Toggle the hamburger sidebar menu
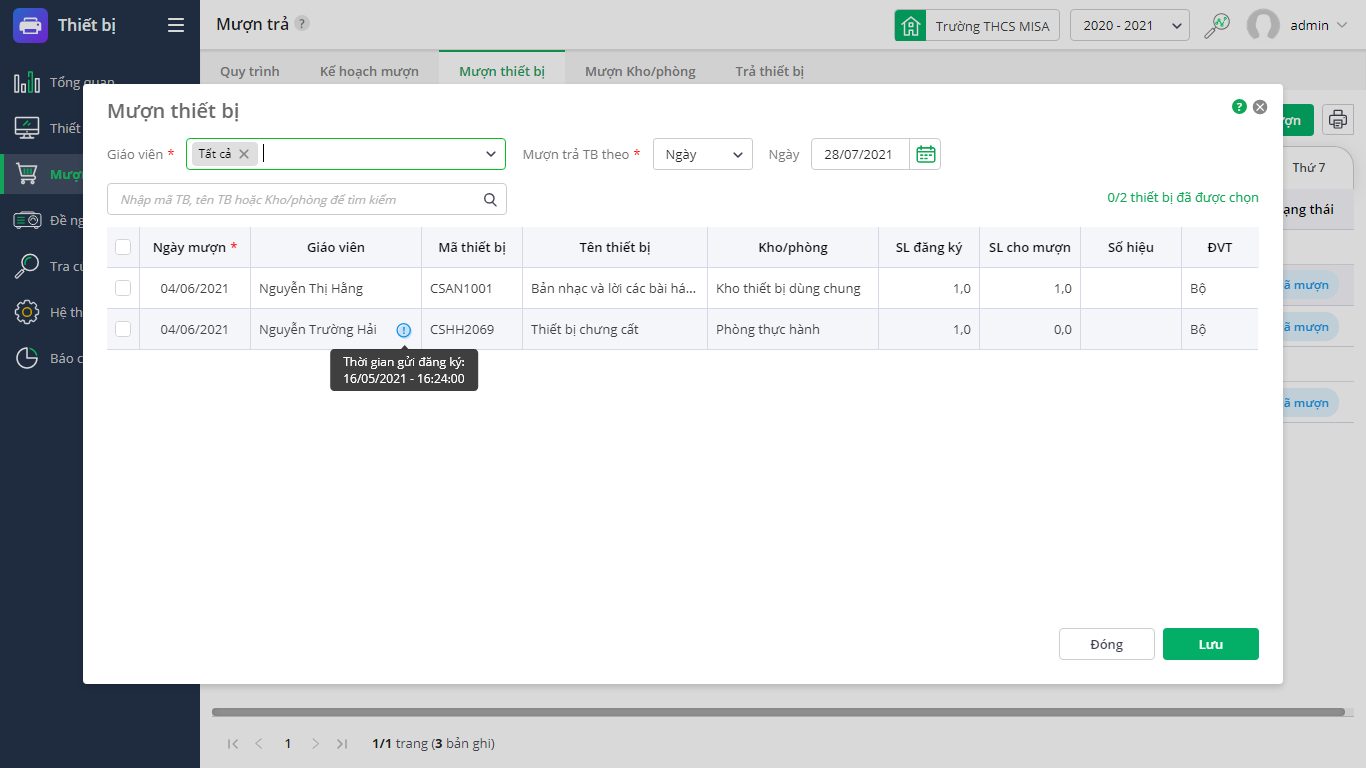This screenshot has height=768, width=1366. [x=176, y=25]
